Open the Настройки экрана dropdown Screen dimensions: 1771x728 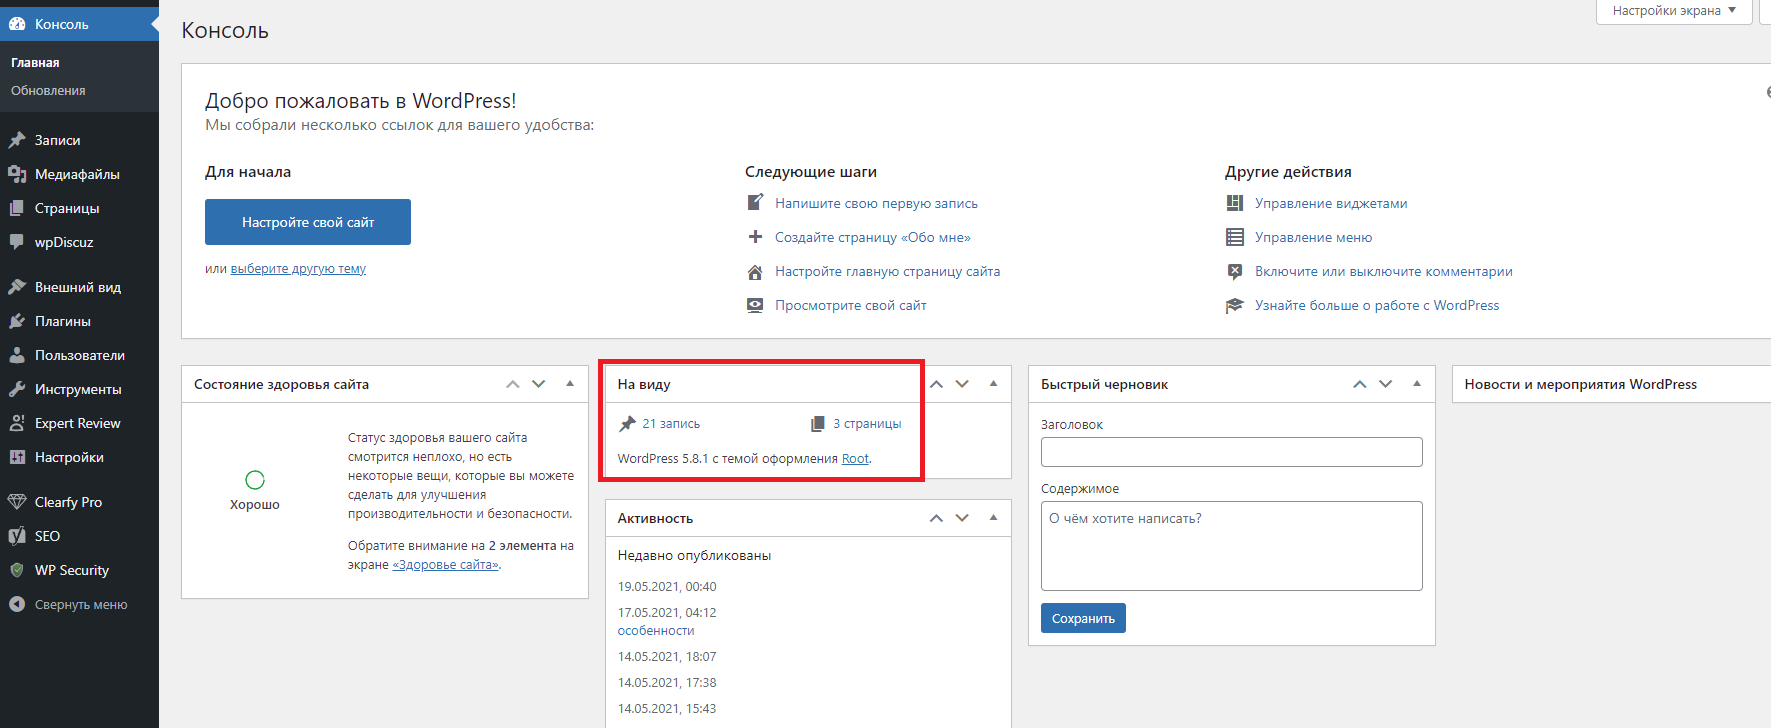coord(1674,11)
